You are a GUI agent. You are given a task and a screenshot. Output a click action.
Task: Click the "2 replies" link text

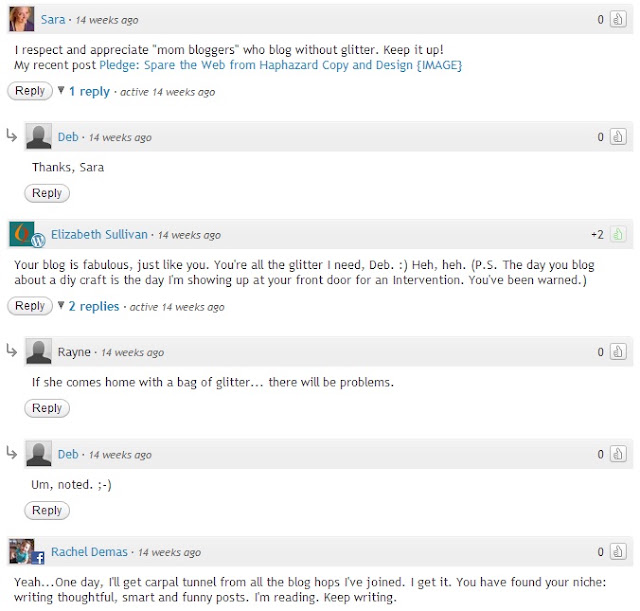pyautogui.click(x=94, y=306)
